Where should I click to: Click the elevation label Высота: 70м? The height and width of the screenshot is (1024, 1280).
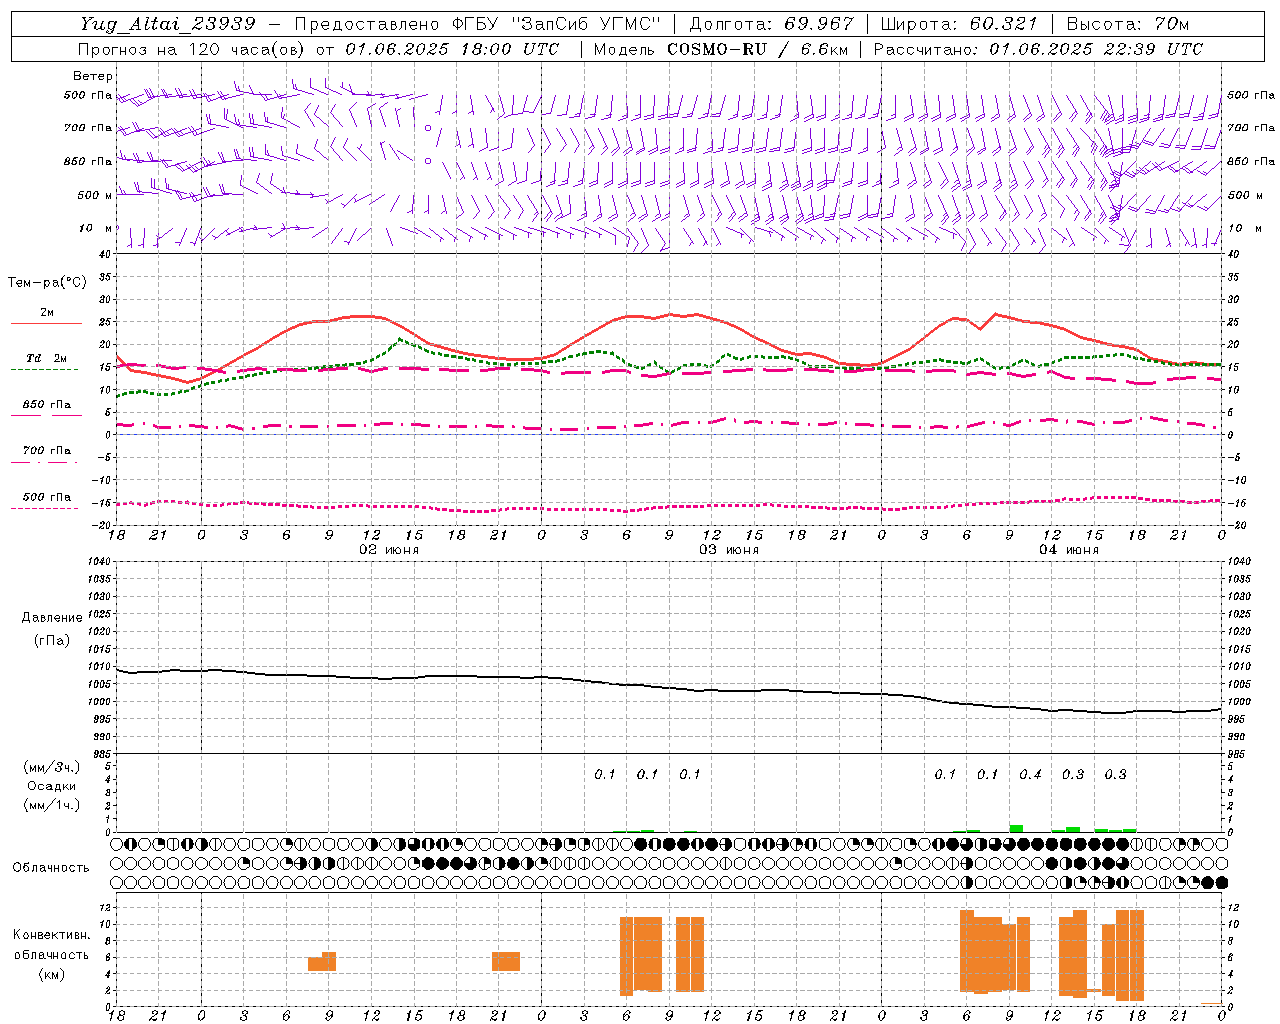(x=1128, y=24)
